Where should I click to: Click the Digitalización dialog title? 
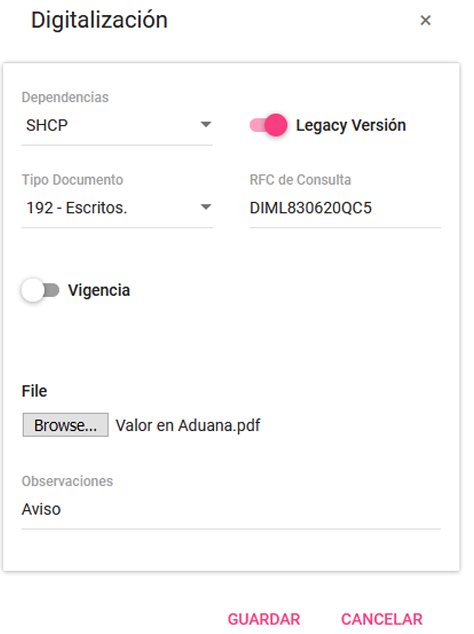point(99,20)
